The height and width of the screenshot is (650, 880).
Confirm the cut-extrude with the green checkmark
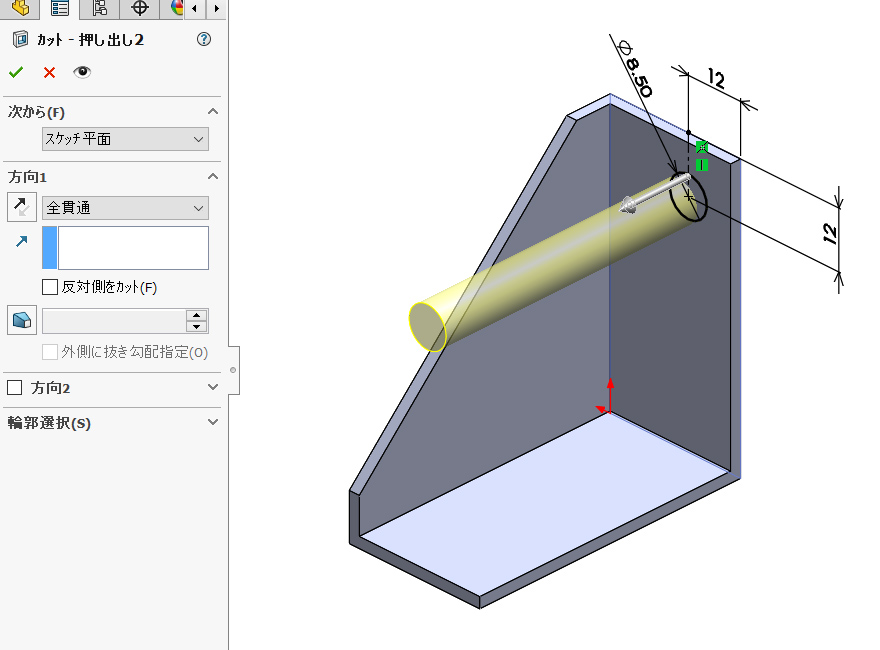[16, 72]
